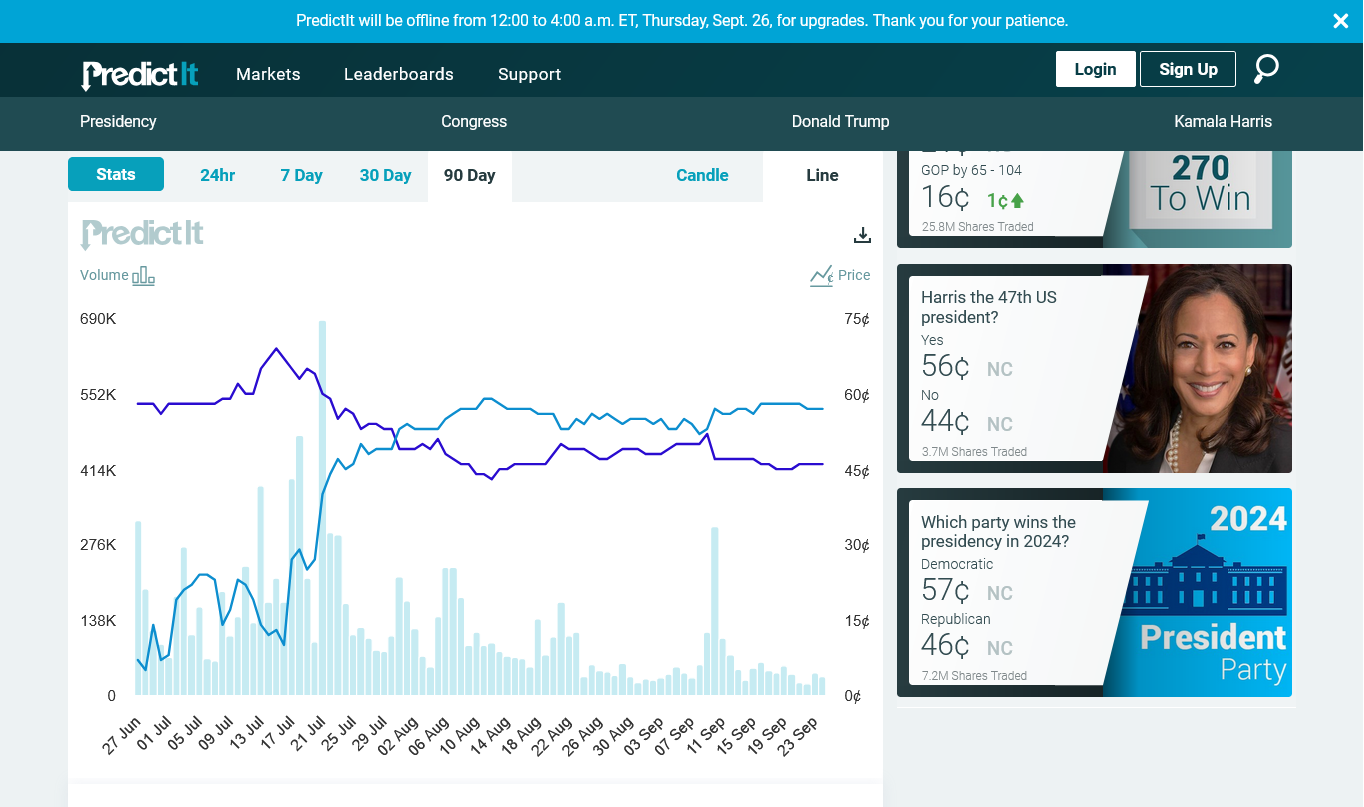Click the PredictIt logo in header
Screen dimensions: 1364x807
click(140, 75)
